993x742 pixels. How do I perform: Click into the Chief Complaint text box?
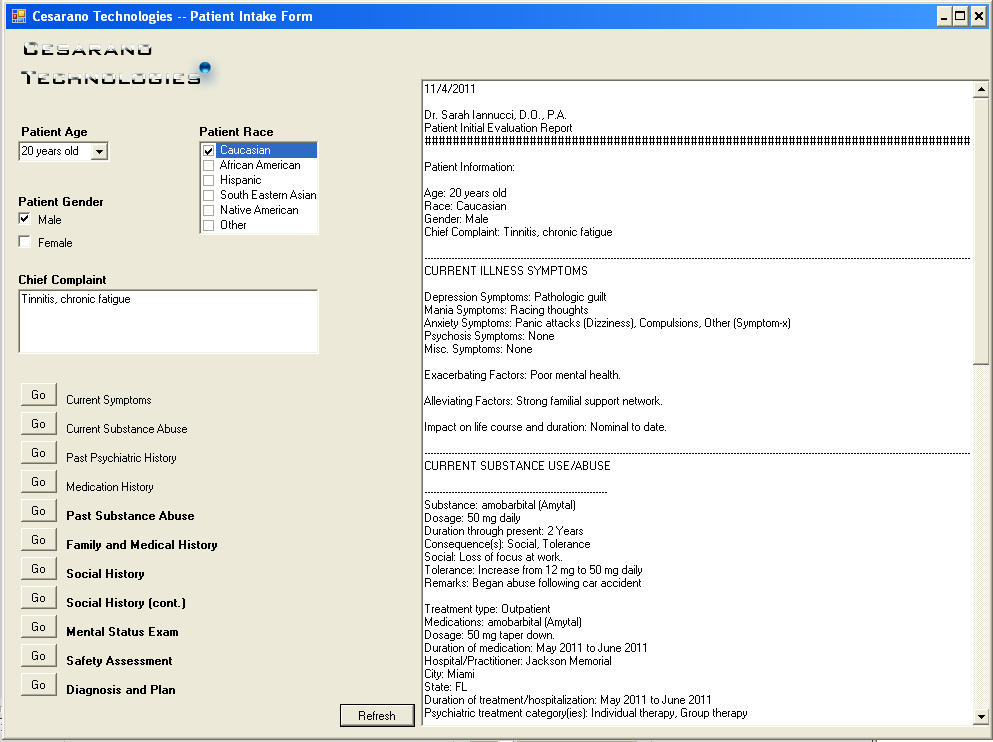tap(168, 322)
